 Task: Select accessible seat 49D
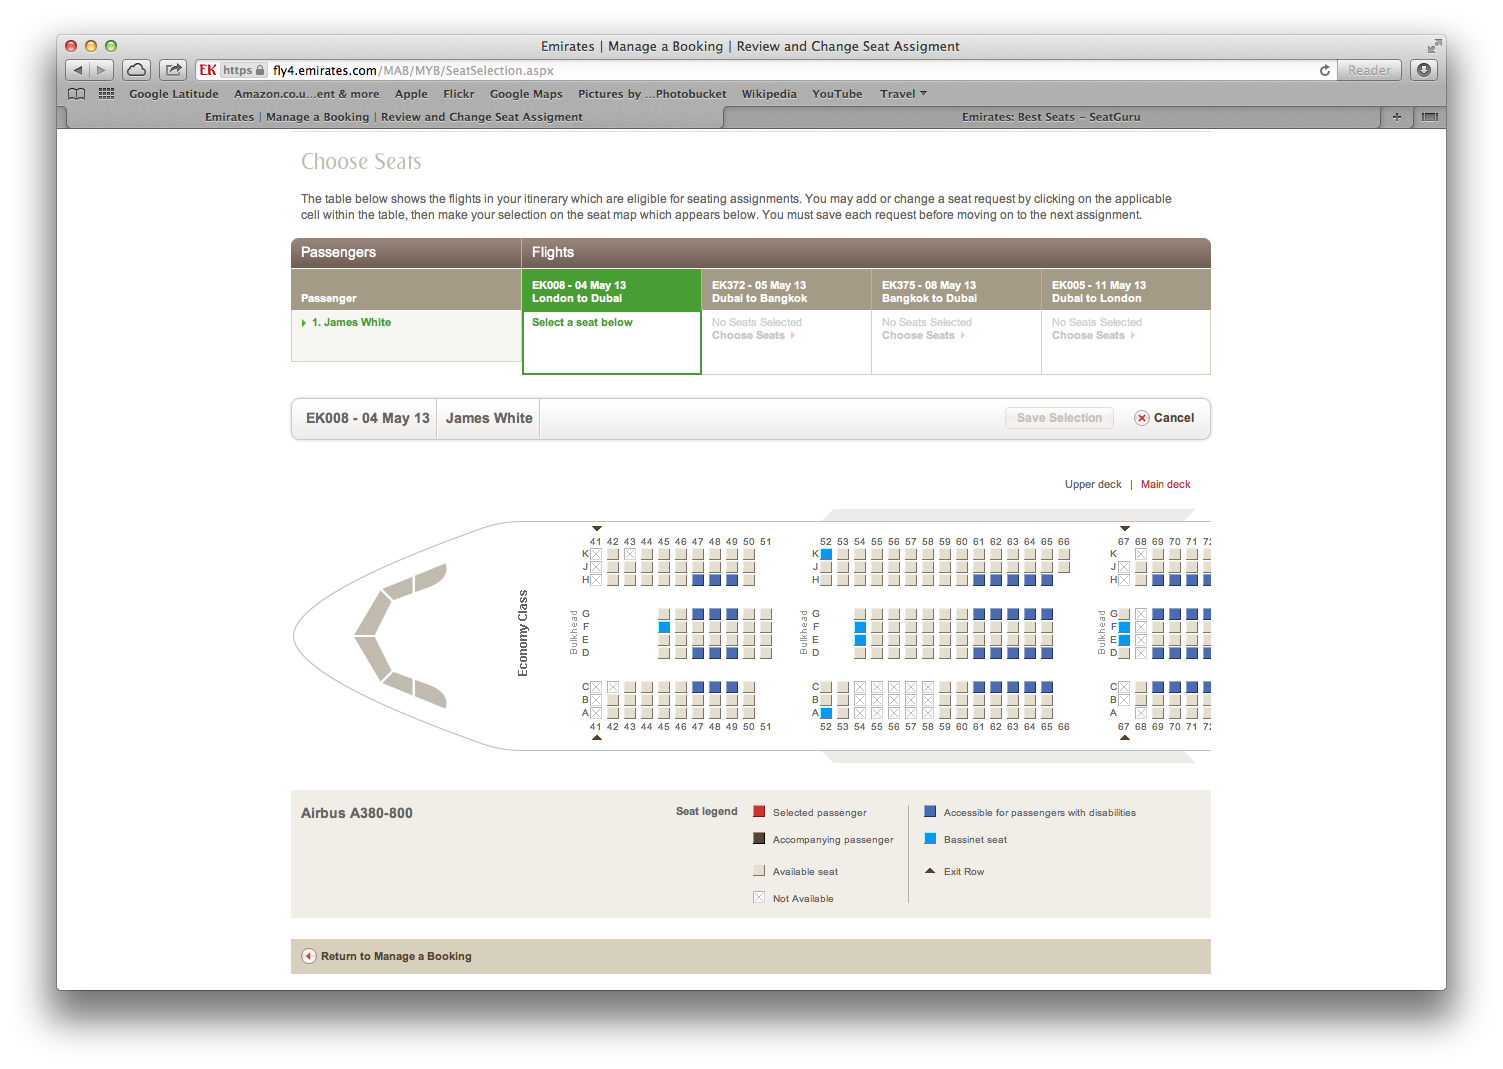[732, 653]
